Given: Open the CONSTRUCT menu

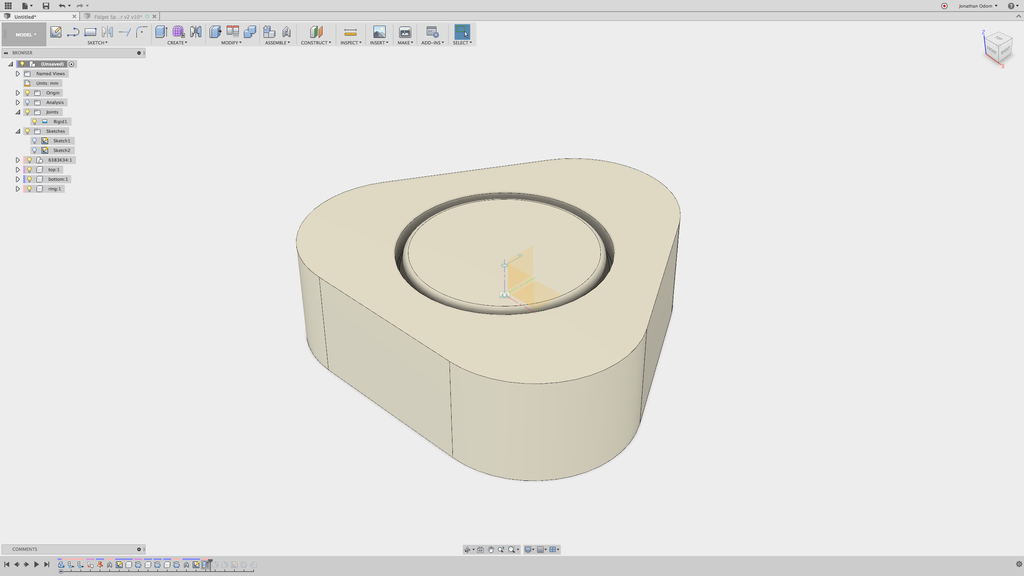Looking at the screenshot, I should [x=316, y=42].
